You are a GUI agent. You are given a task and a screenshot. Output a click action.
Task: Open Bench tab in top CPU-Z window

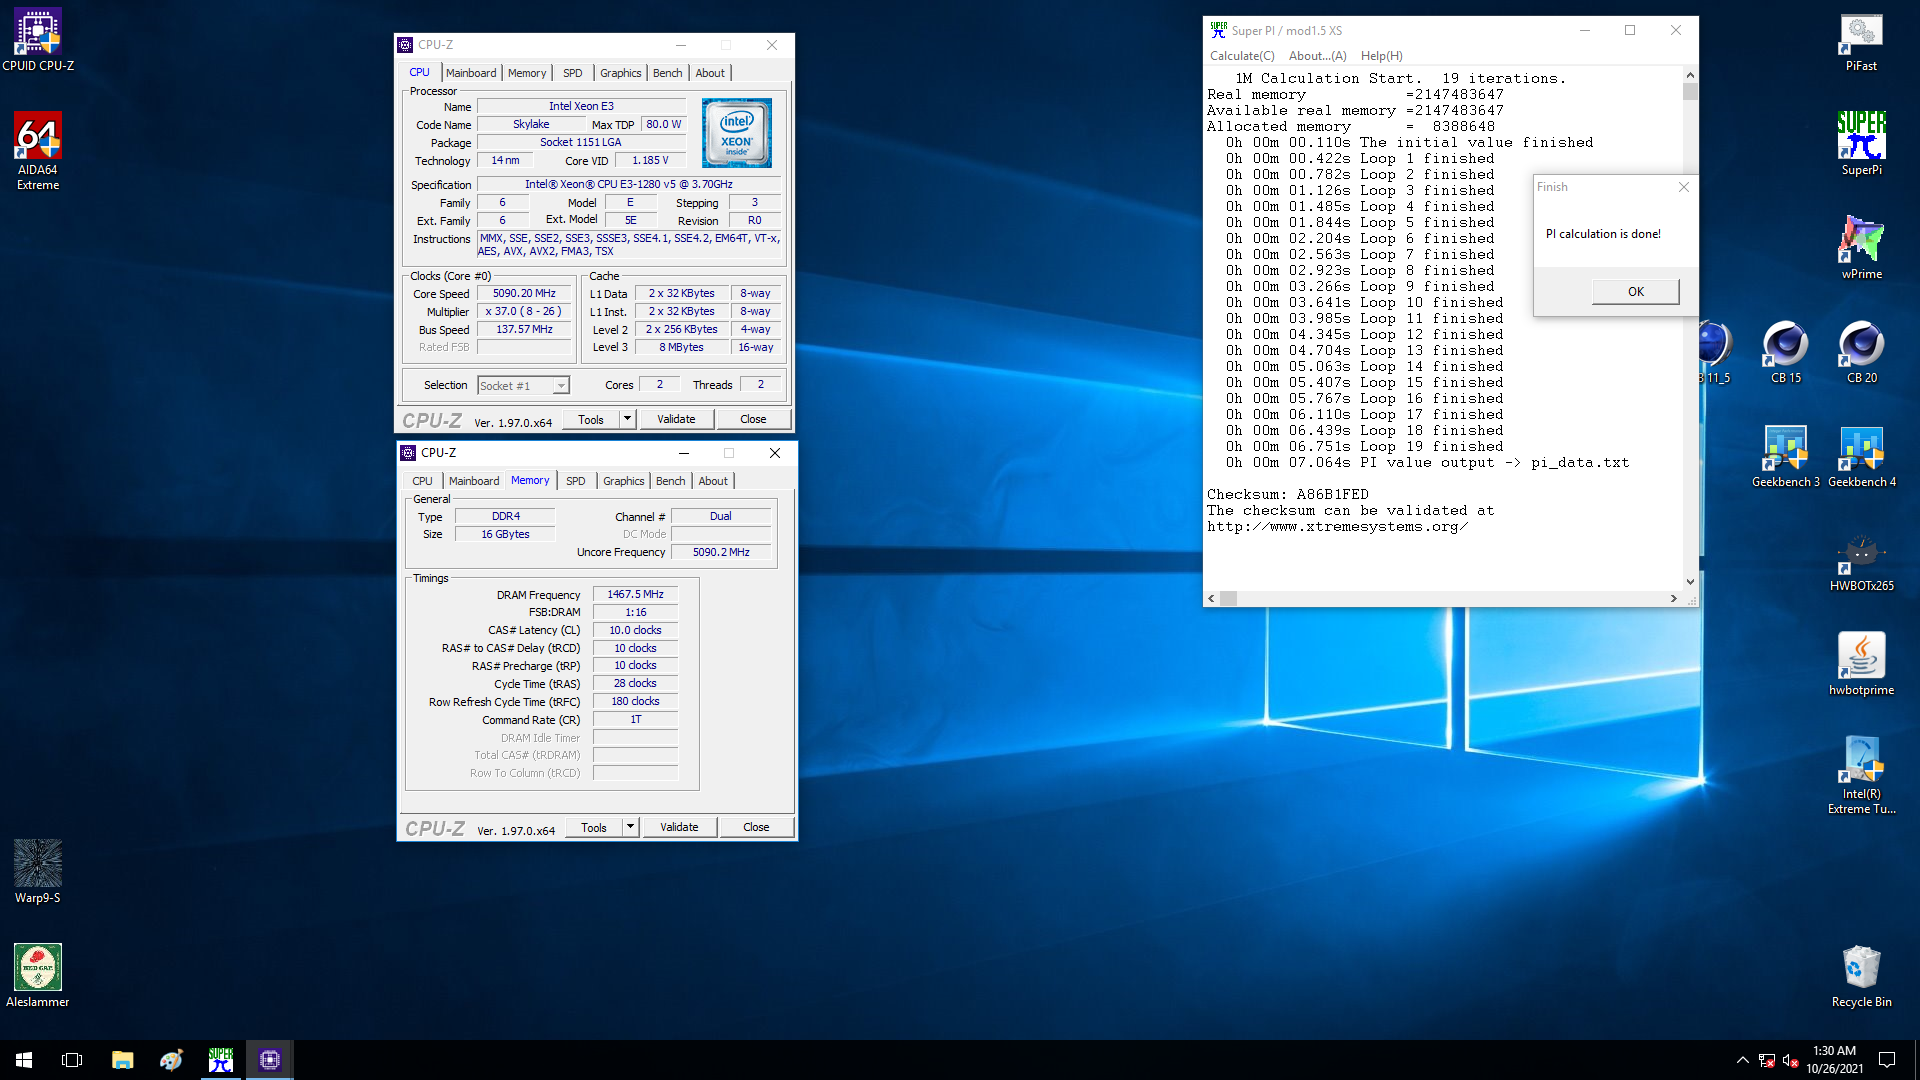[667, 73]
